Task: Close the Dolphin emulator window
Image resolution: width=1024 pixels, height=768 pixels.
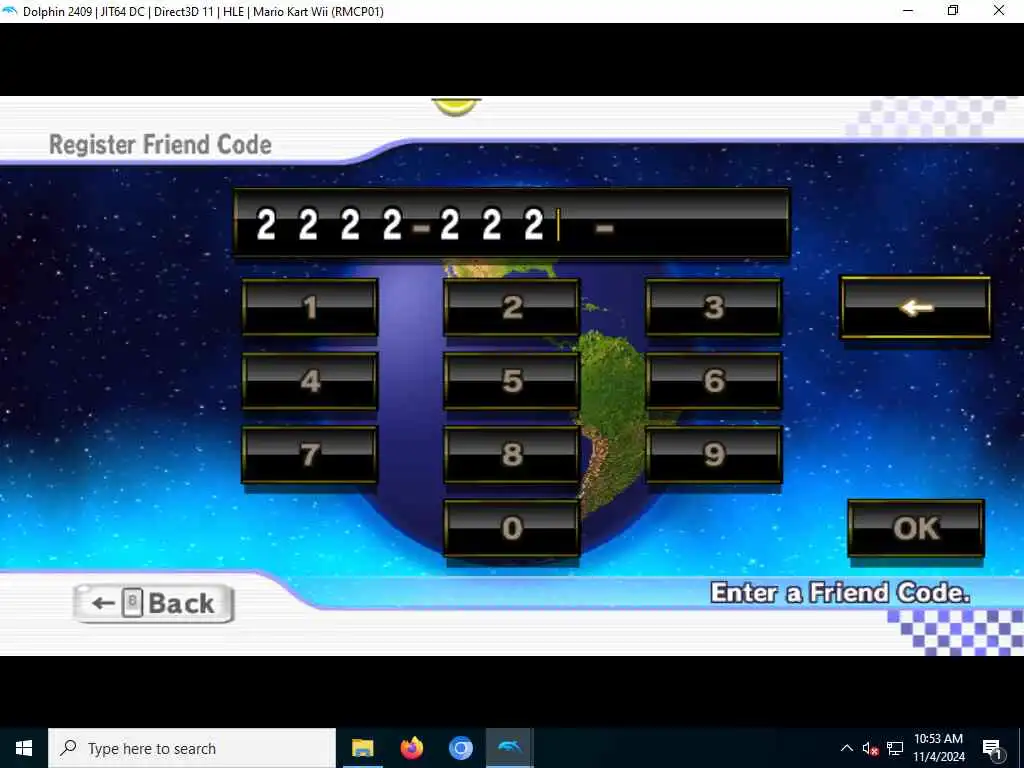Action: click(x=999, y=11)
